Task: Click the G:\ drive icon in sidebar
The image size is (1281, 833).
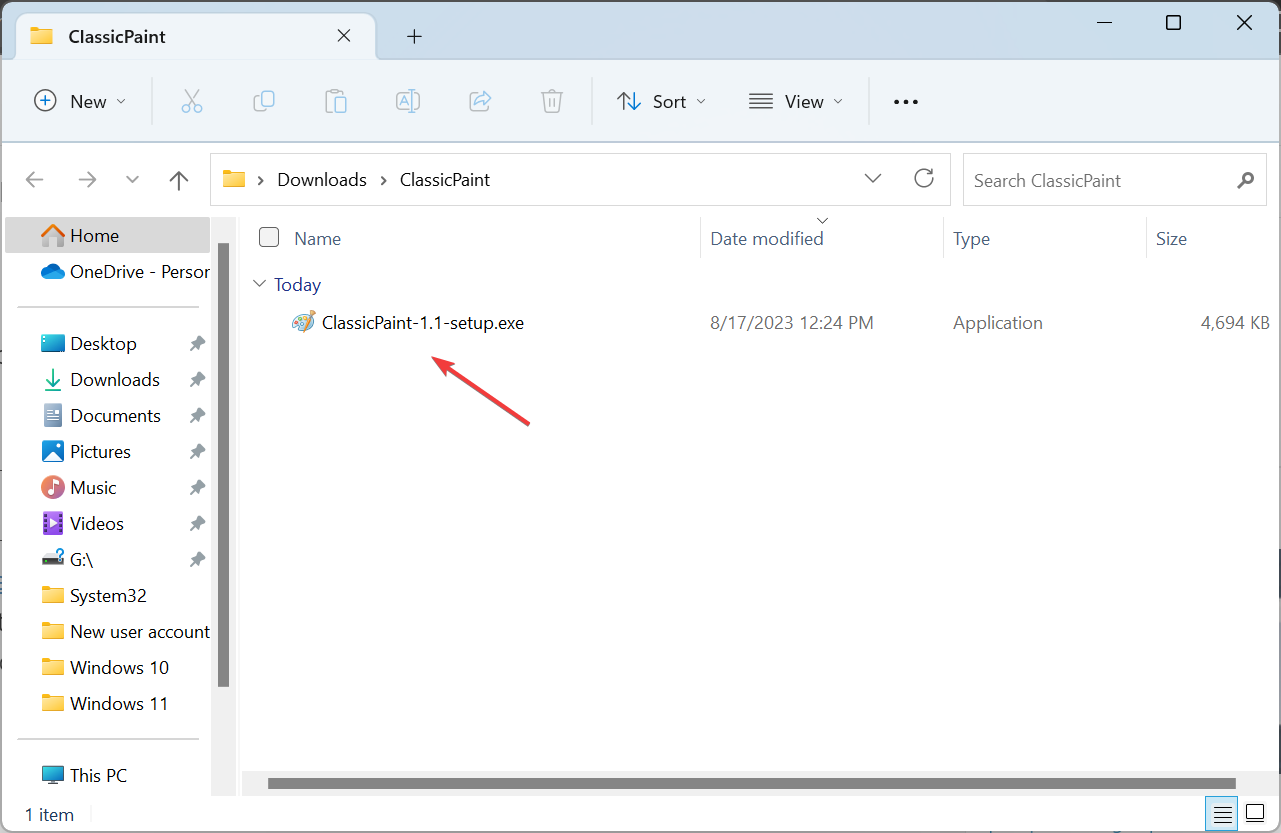Action: [x=53, y=559]
